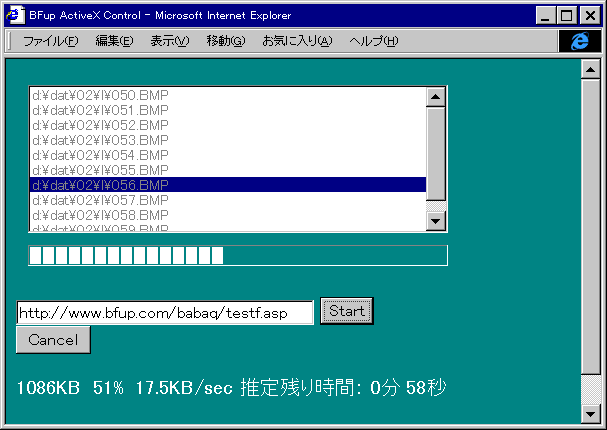Image resolution: width=607 pixels, height=430 pixels.
Task: Click the Internet Explorer throbber logo
Action: point(580,41)
